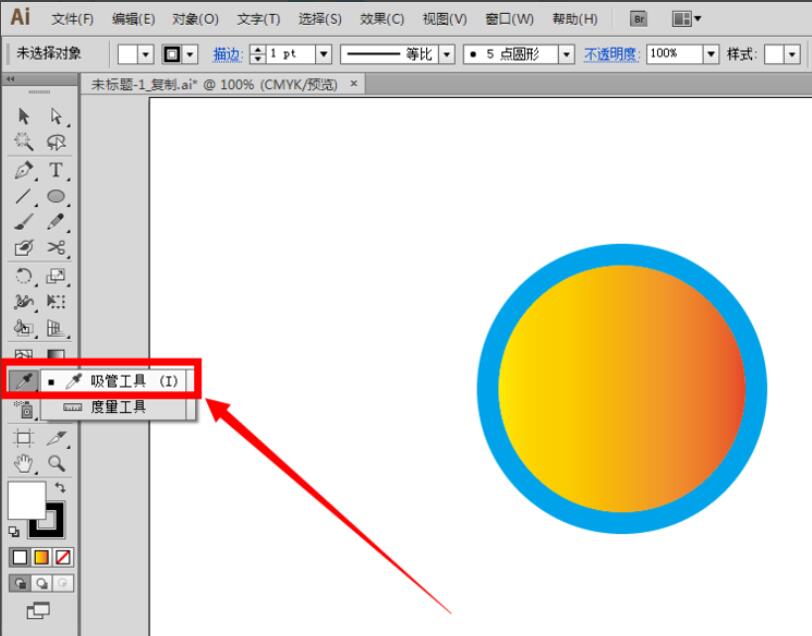Select the Ellipse shape tool

(x=56, y=196)
